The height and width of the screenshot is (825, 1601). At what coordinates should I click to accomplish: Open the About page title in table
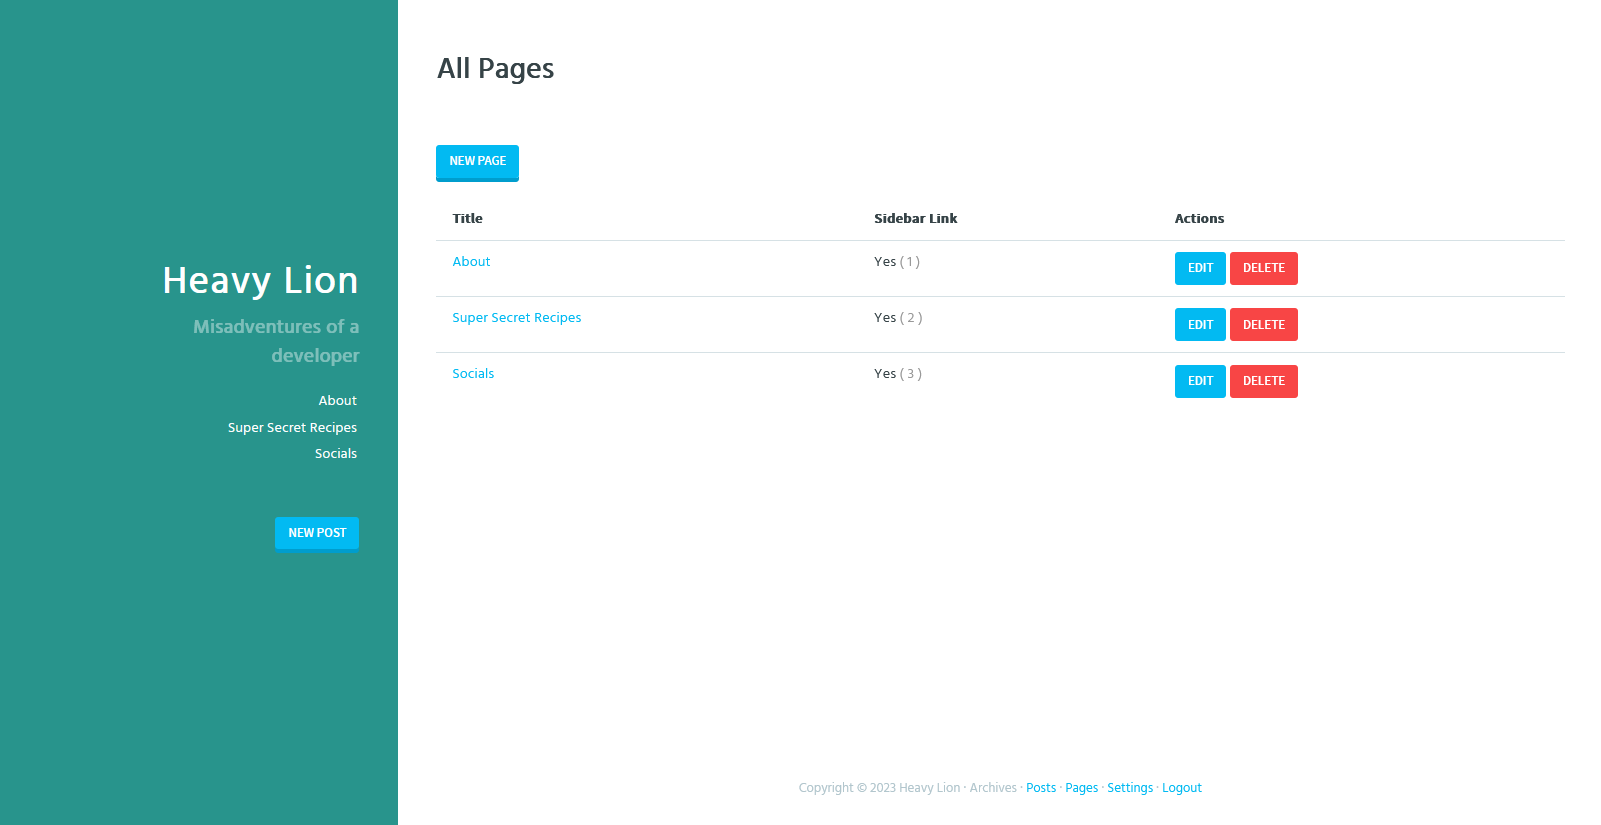[471, 262]
